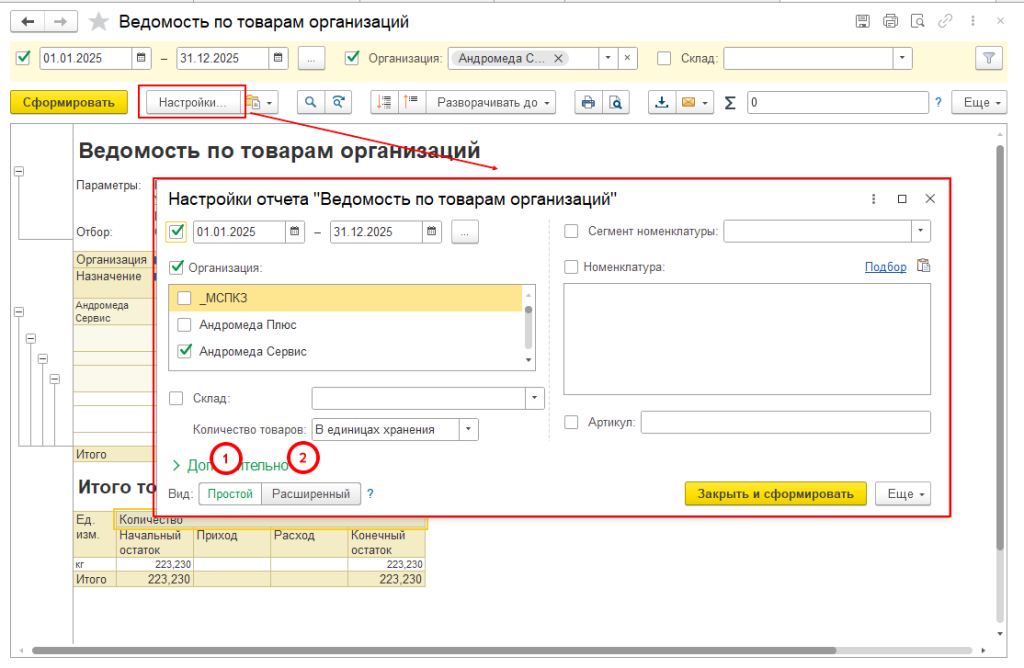
Task: Open calendar for 01.01.2025 in settings dialog
Action: pyautogui.click(x=295, y=232)
